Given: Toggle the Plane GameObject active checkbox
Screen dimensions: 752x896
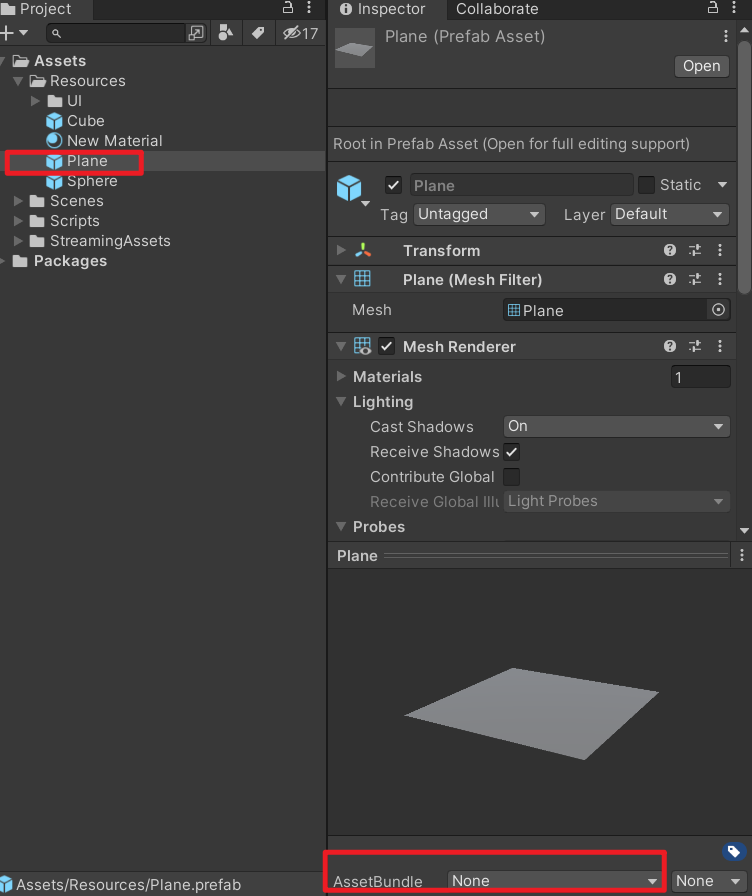Looking at the screenshot, I should tap(393, 185).
